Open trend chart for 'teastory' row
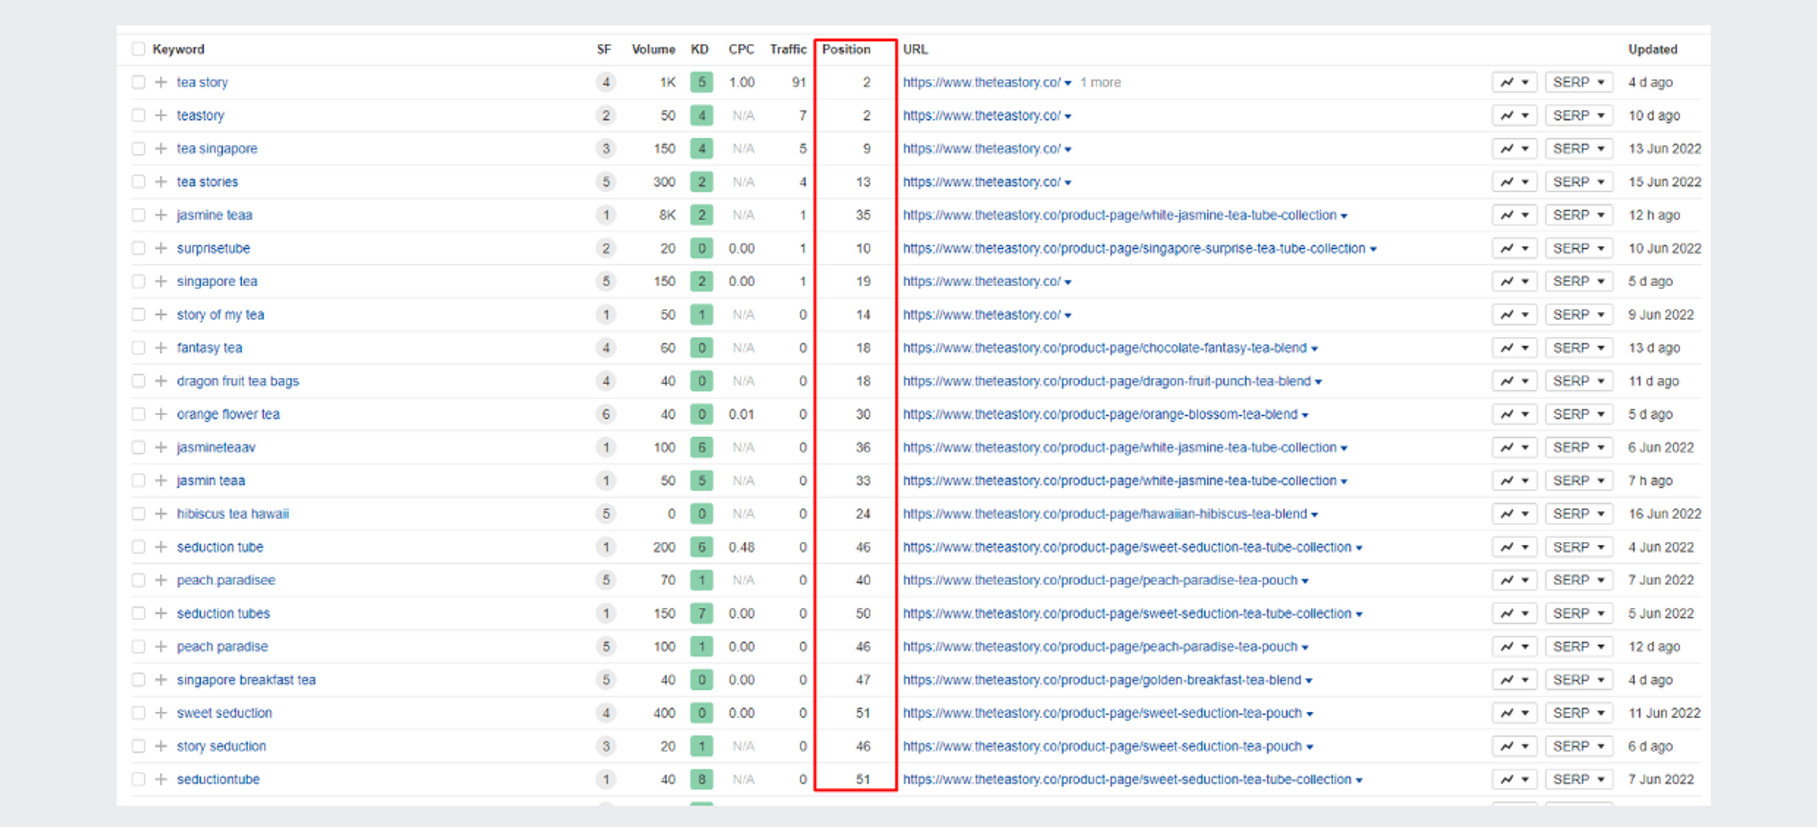 point(1514,115)
